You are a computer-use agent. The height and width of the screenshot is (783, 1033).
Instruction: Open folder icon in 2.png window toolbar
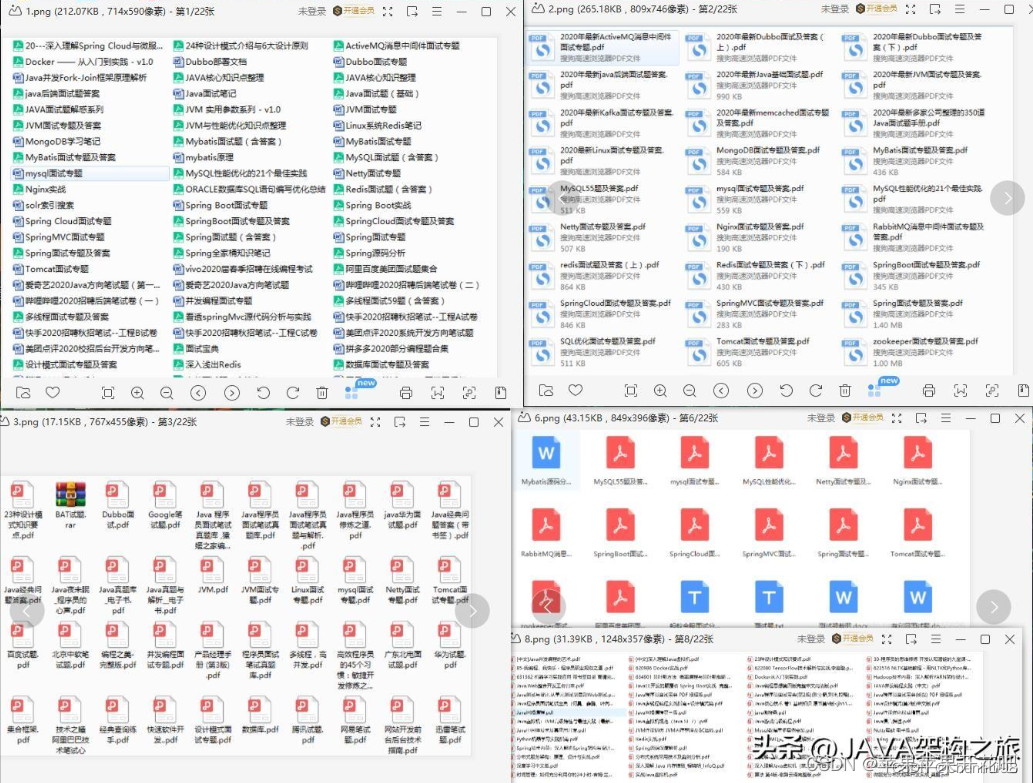546,391
